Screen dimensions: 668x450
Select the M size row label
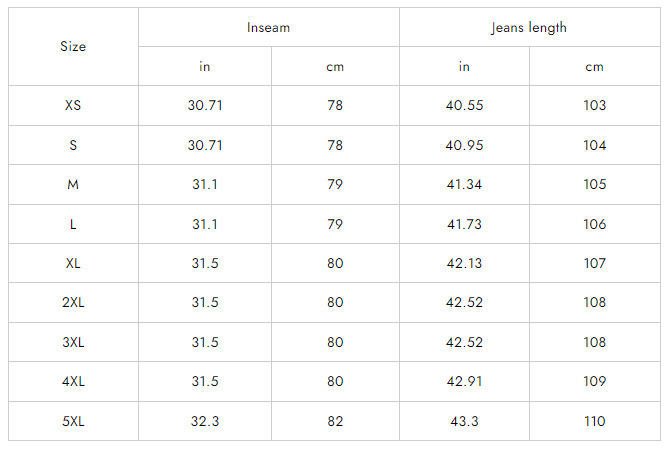tap(73, 185)
